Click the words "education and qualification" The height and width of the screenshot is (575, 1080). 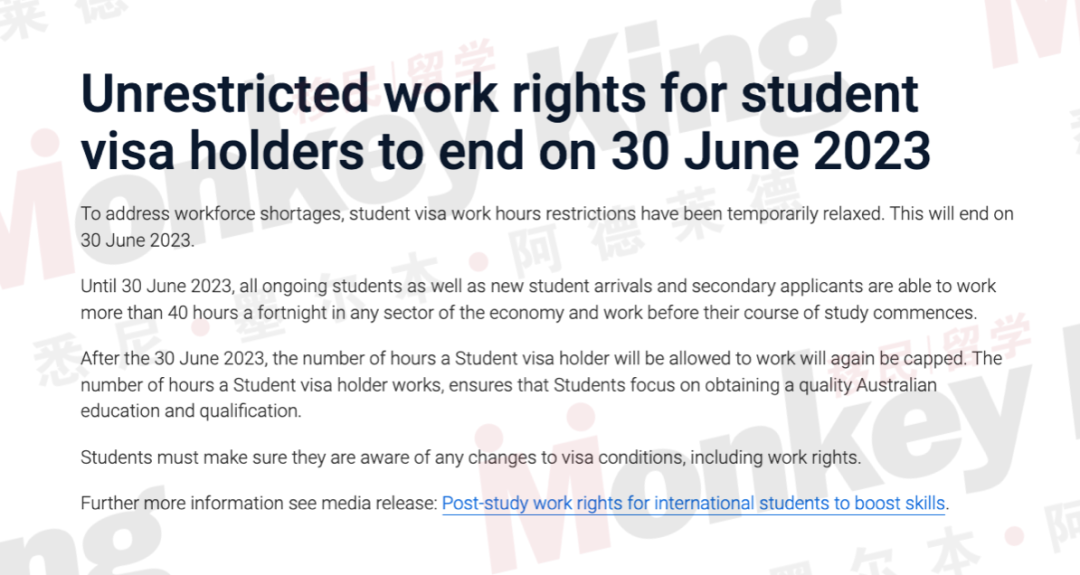point(191,411)
